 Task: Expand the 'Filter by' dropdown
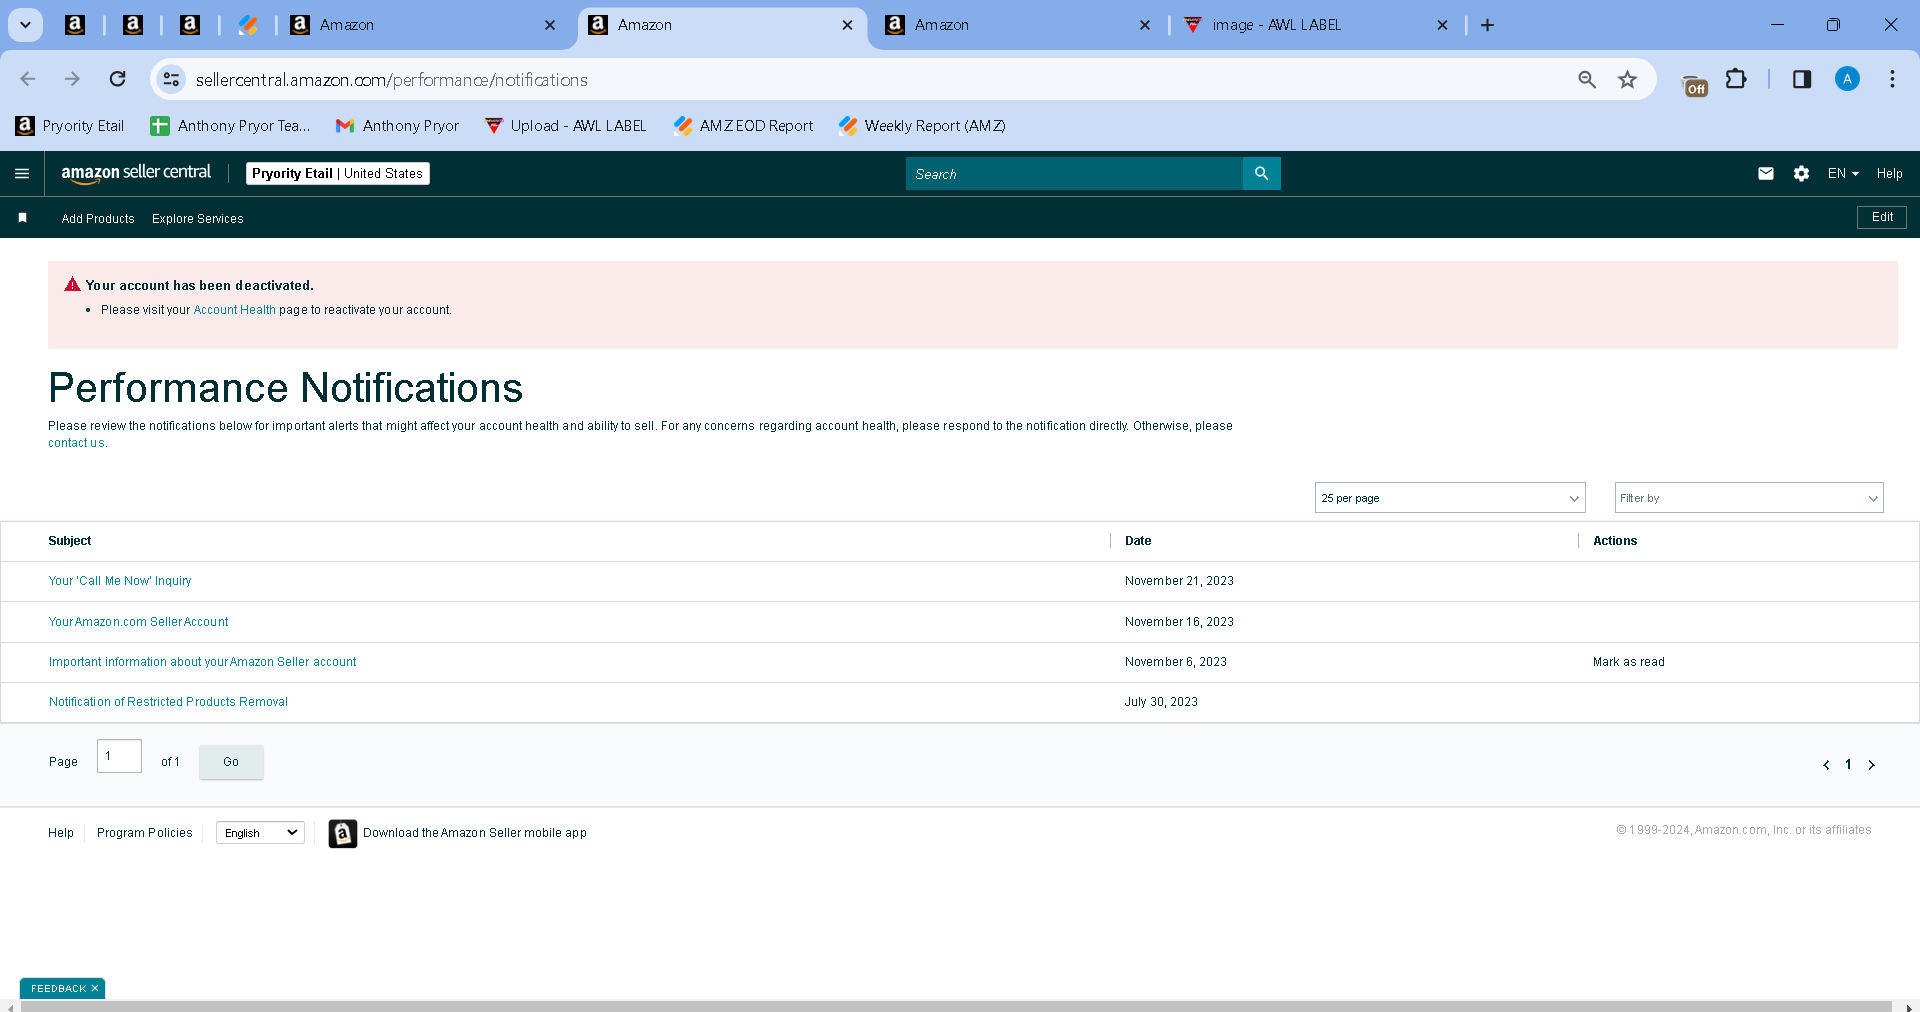[1749, 498]
